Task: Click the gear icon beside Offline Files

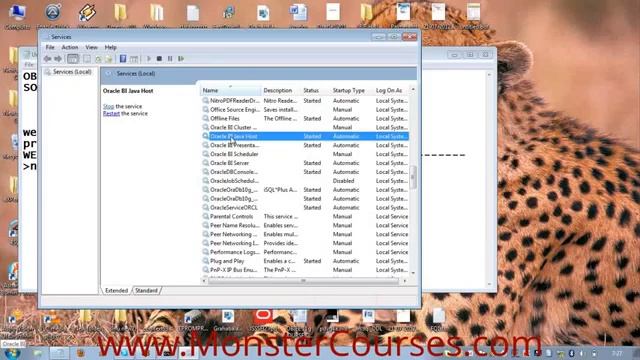Action: tap(206, 118)
